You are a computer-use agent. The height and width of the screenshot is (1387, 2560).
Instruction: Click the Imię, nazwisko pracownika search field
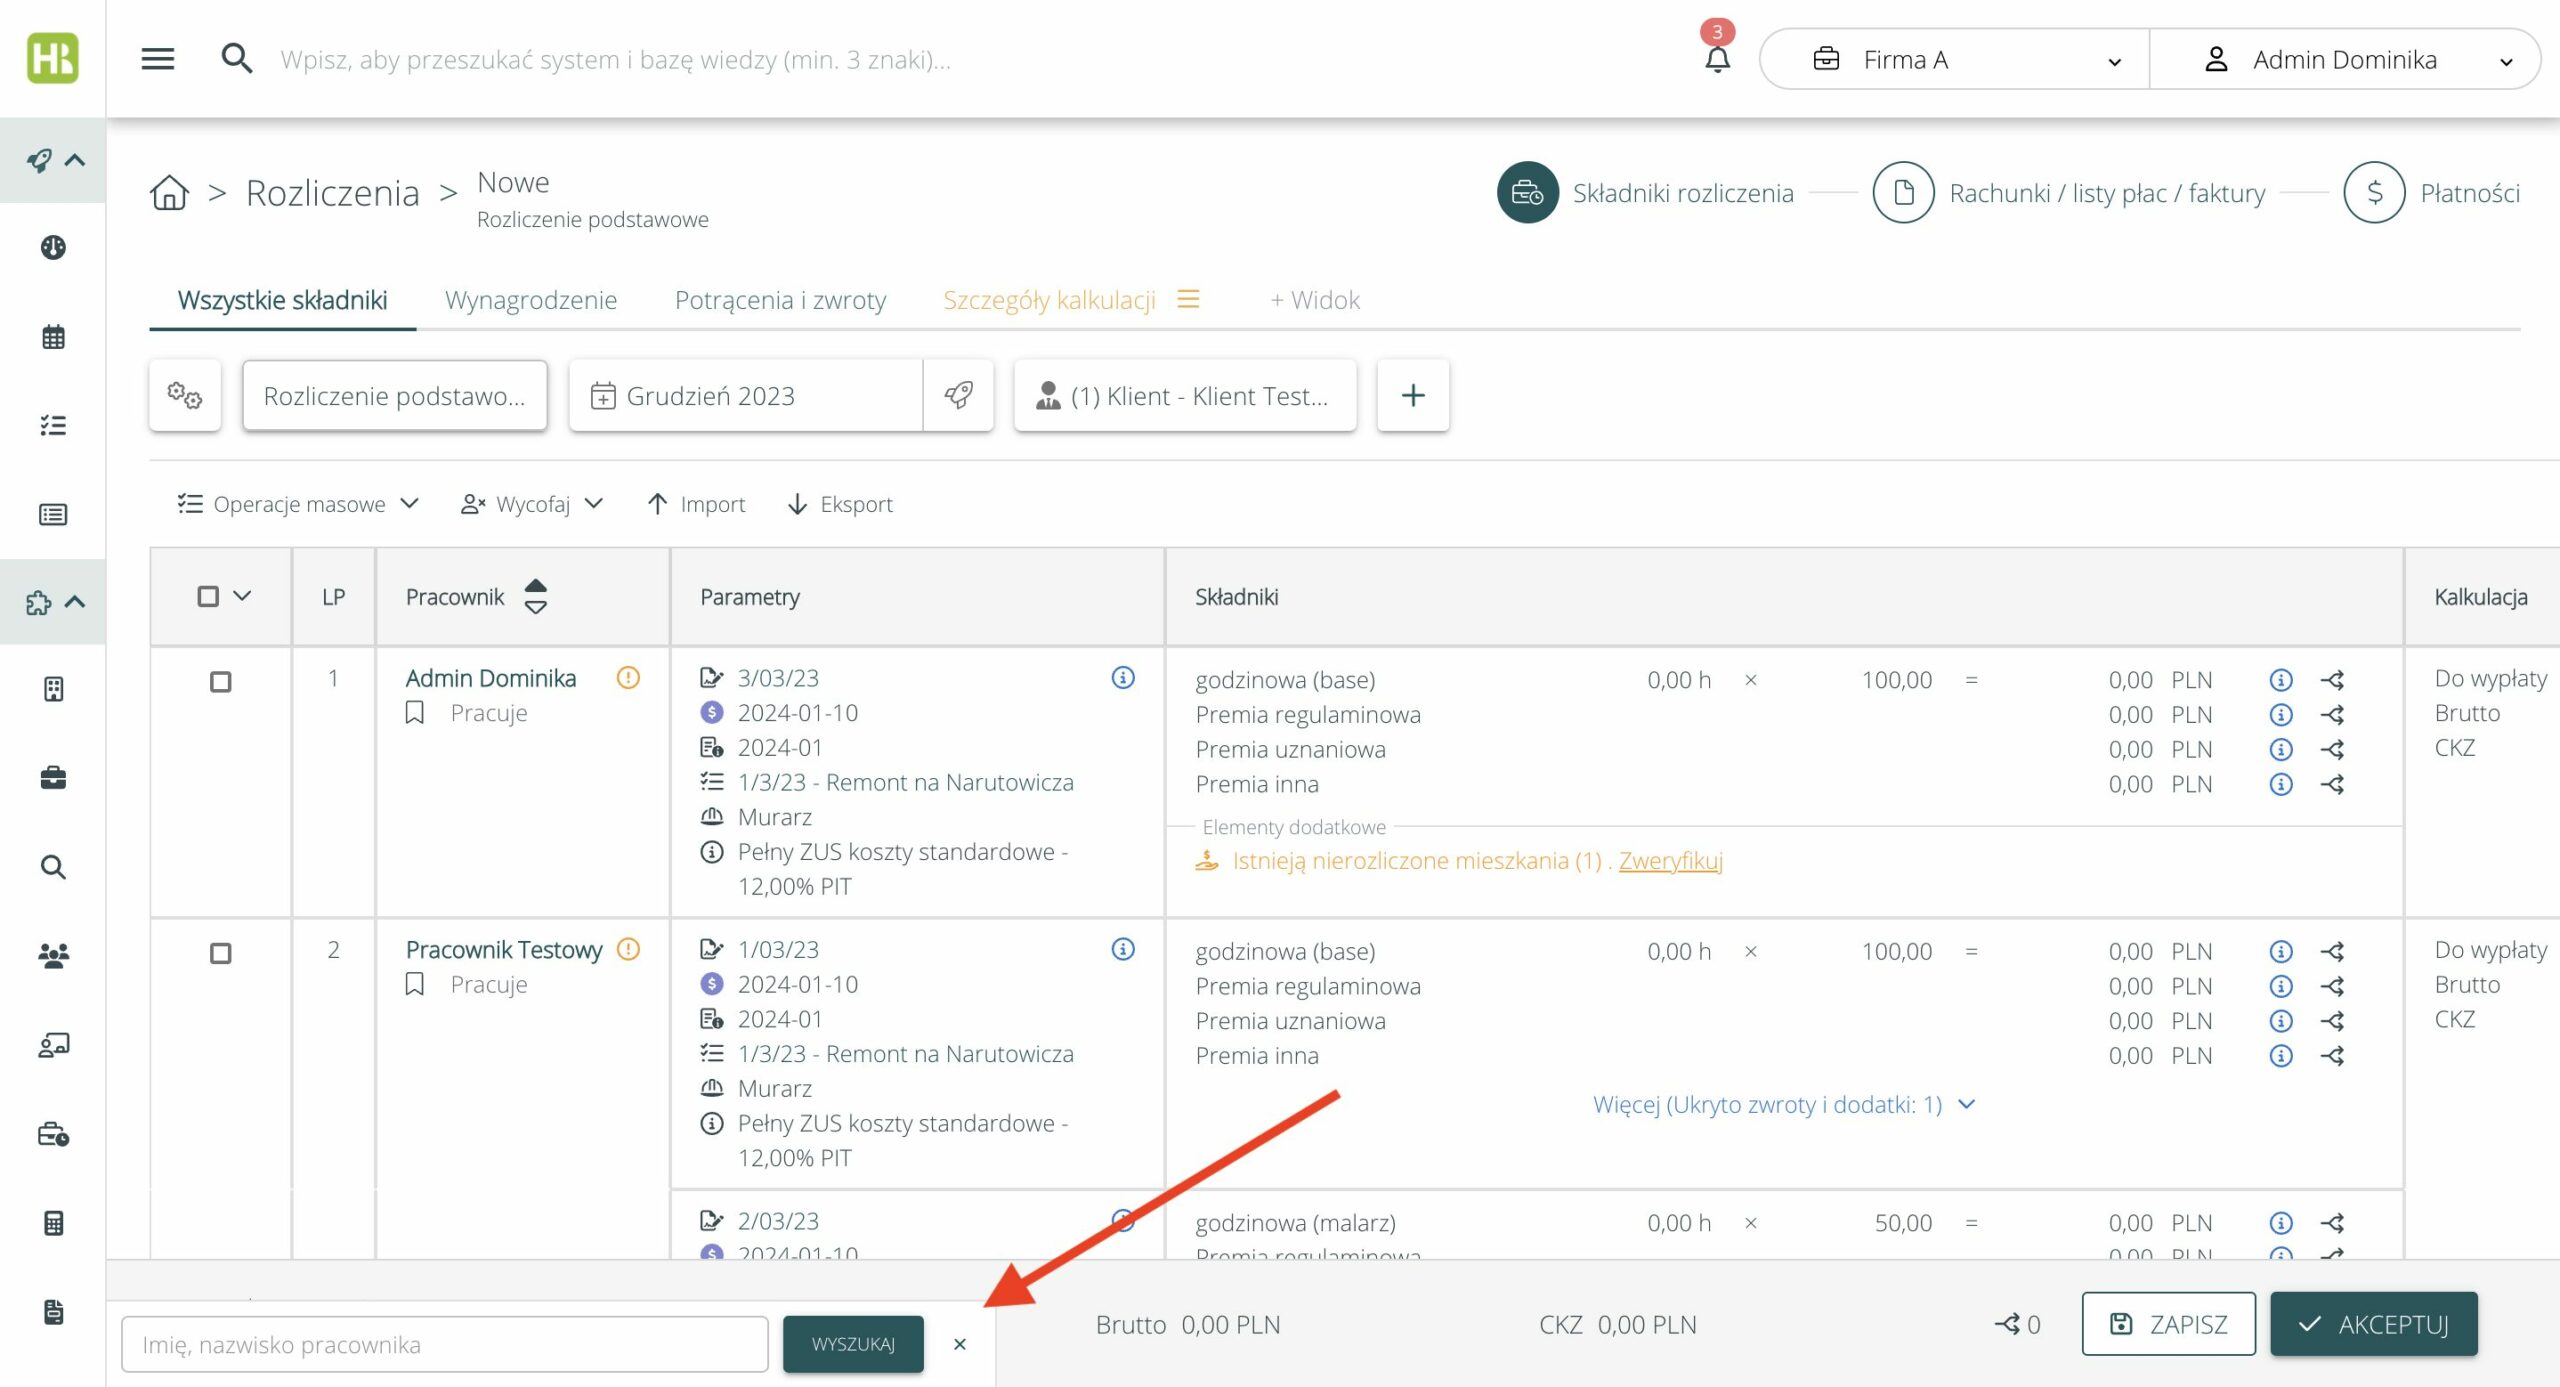[x=444, y=1344]
